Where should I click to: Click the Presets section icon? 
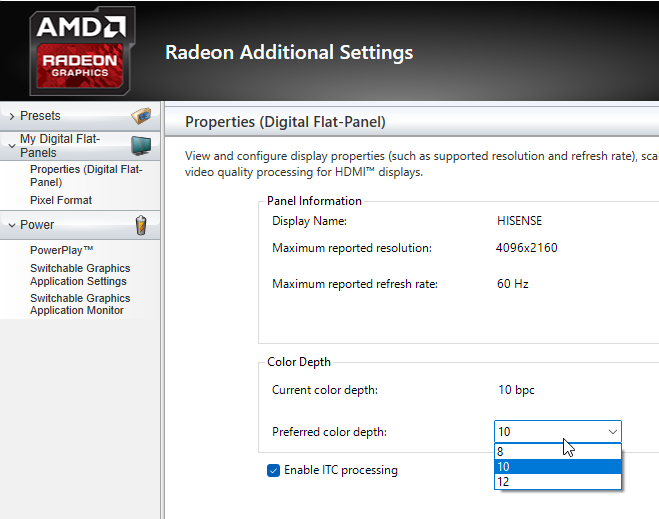pos(141,116)
